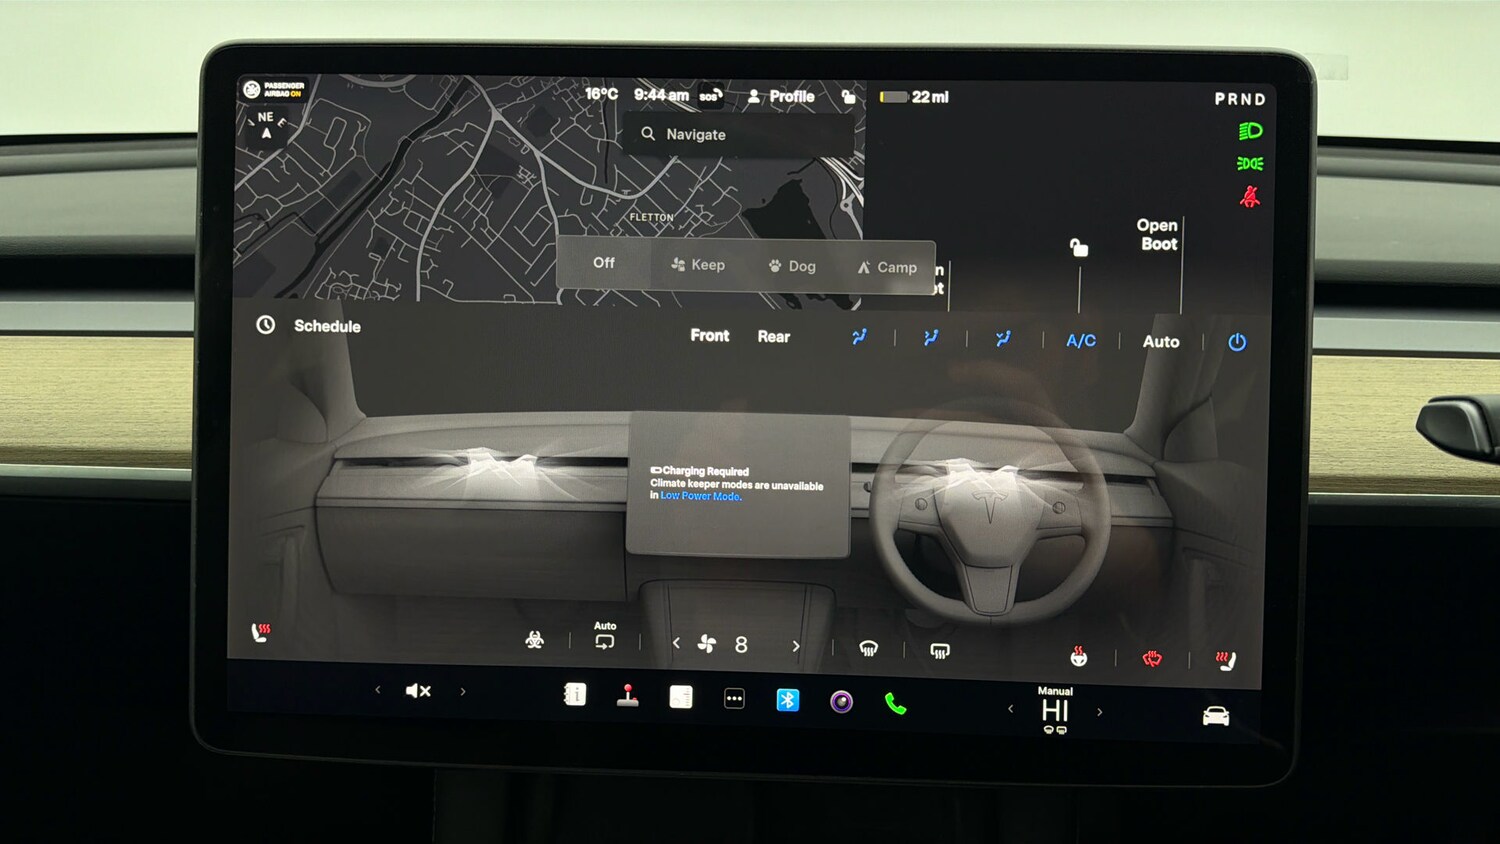Tap the Navigate search field
This screenshot has width=1500, height=844.
pyautogui.click(x=739, y=134)
